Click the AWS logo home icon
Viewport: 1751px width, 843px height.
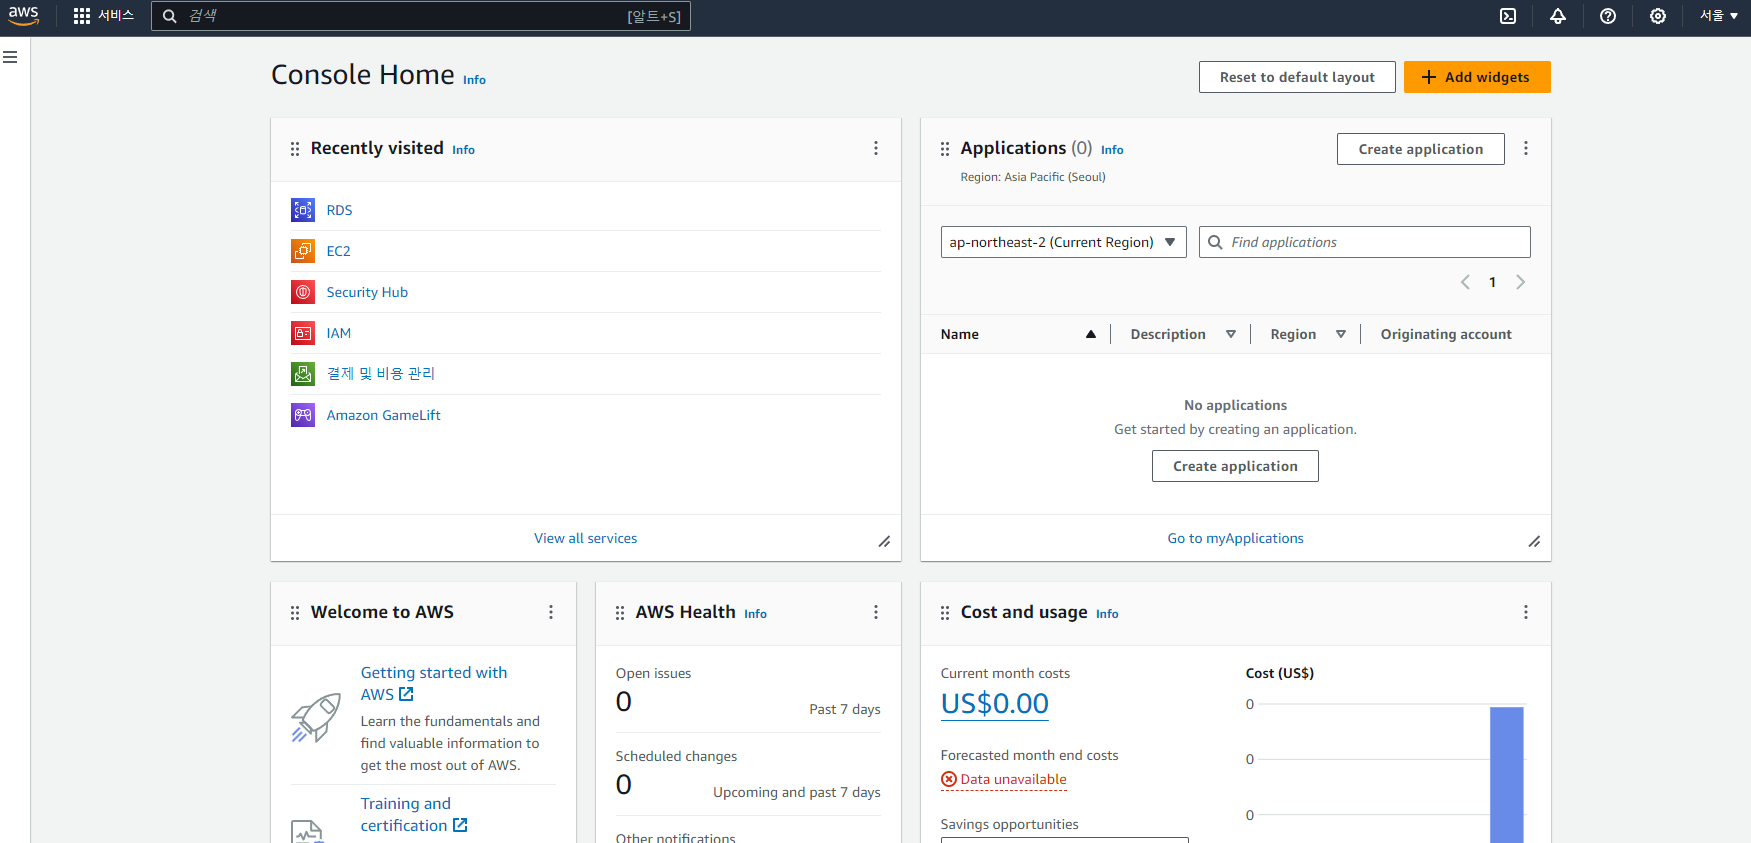(23, 16)
